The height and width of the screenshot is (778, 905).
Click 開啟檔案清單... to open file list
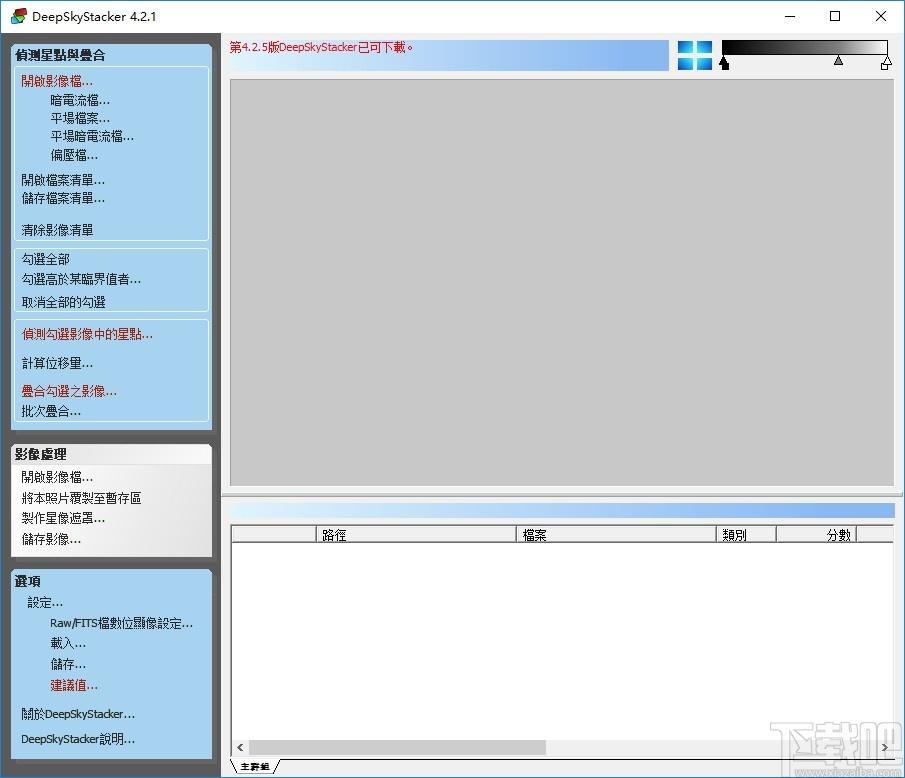(63, 180)
